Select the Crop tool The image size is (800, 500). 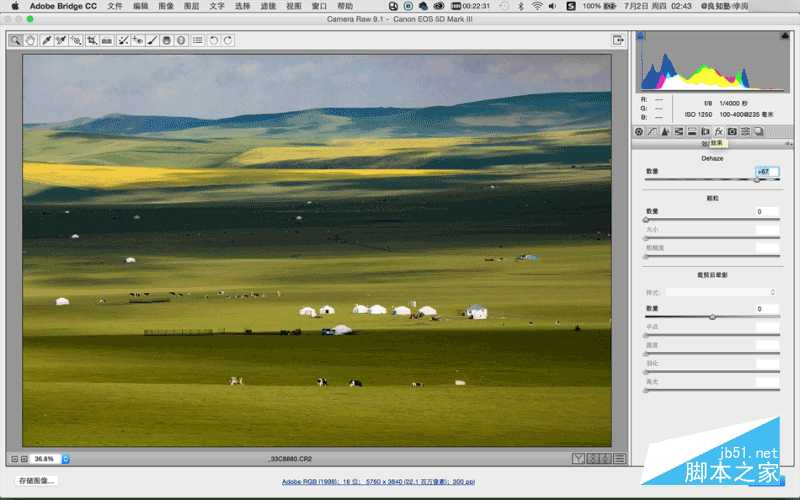tap(92, 40)
